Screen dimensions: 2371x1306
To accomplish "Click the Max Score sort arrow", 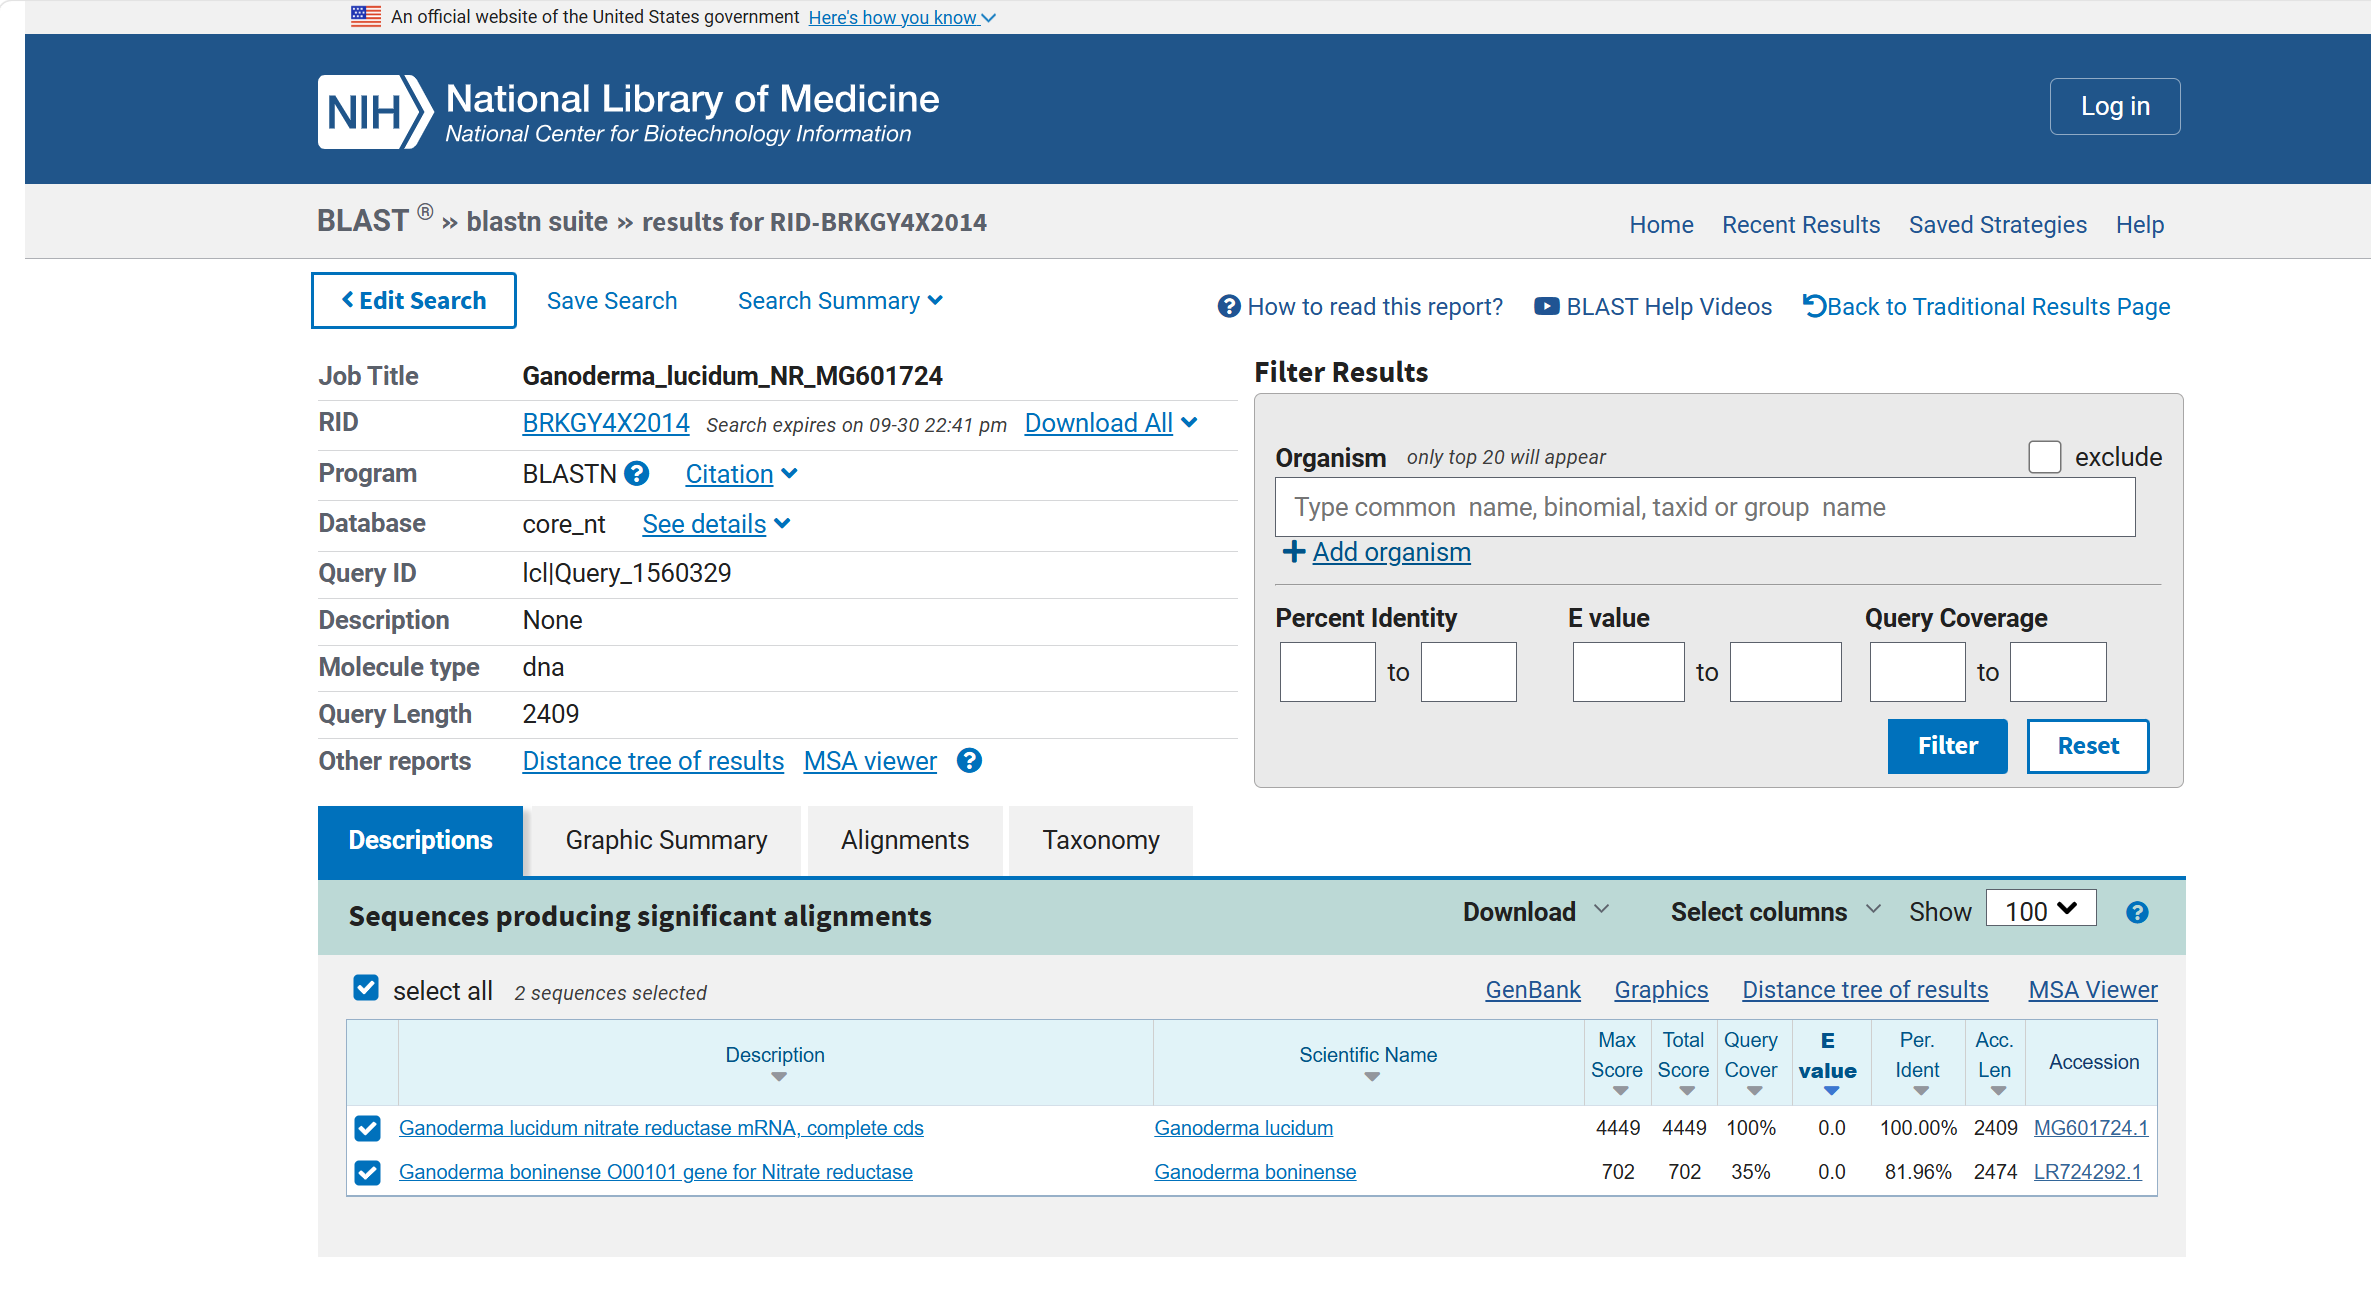I will tap(1621, 1091).
